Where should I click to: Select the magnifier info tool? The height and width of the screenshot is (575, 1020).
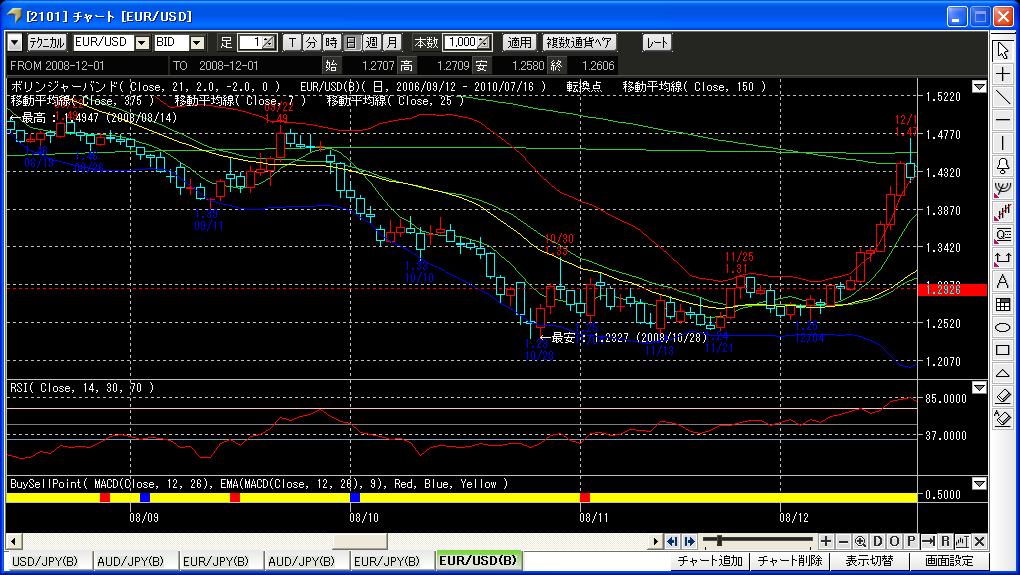click(x=1002, y=235)
